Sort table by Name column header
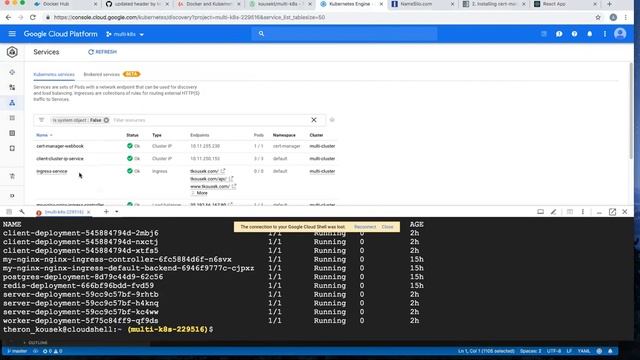640x360 pixels. click(x=42, y=135)
